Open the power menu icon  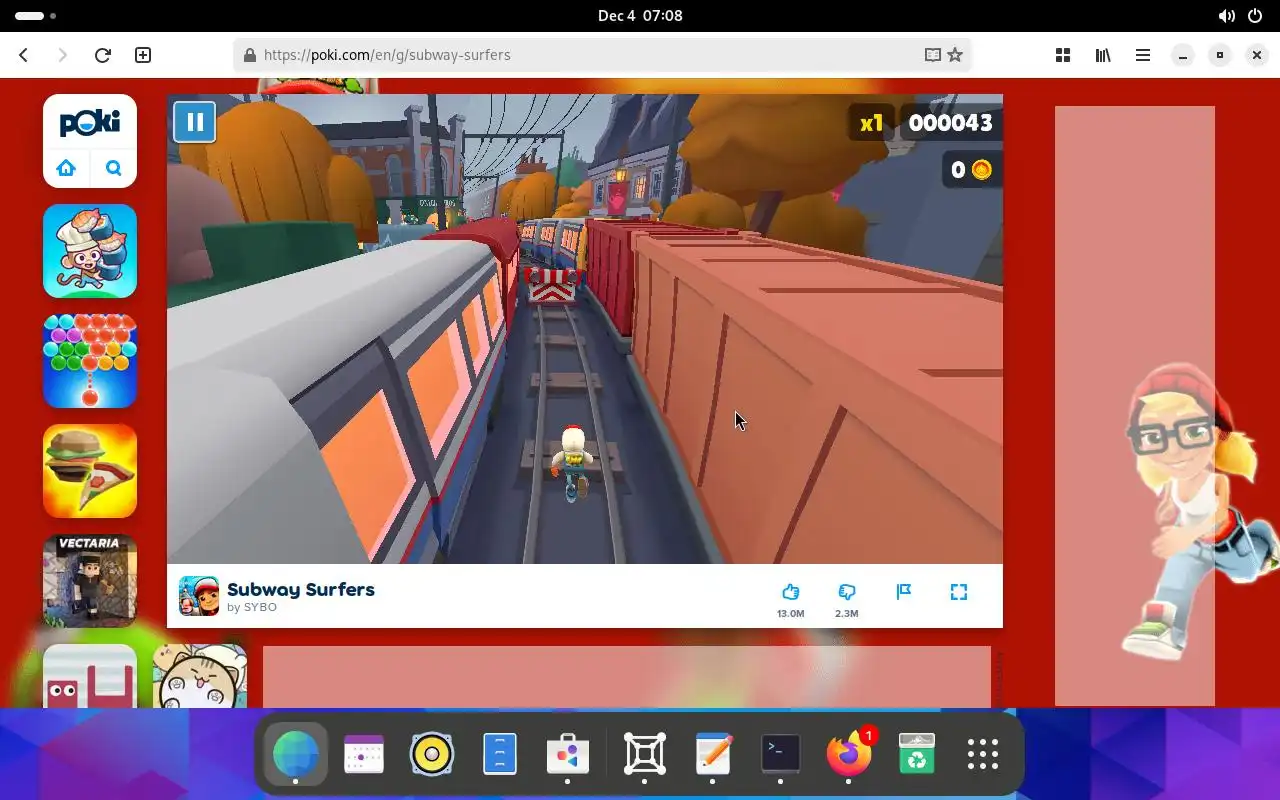[1255, 16]
